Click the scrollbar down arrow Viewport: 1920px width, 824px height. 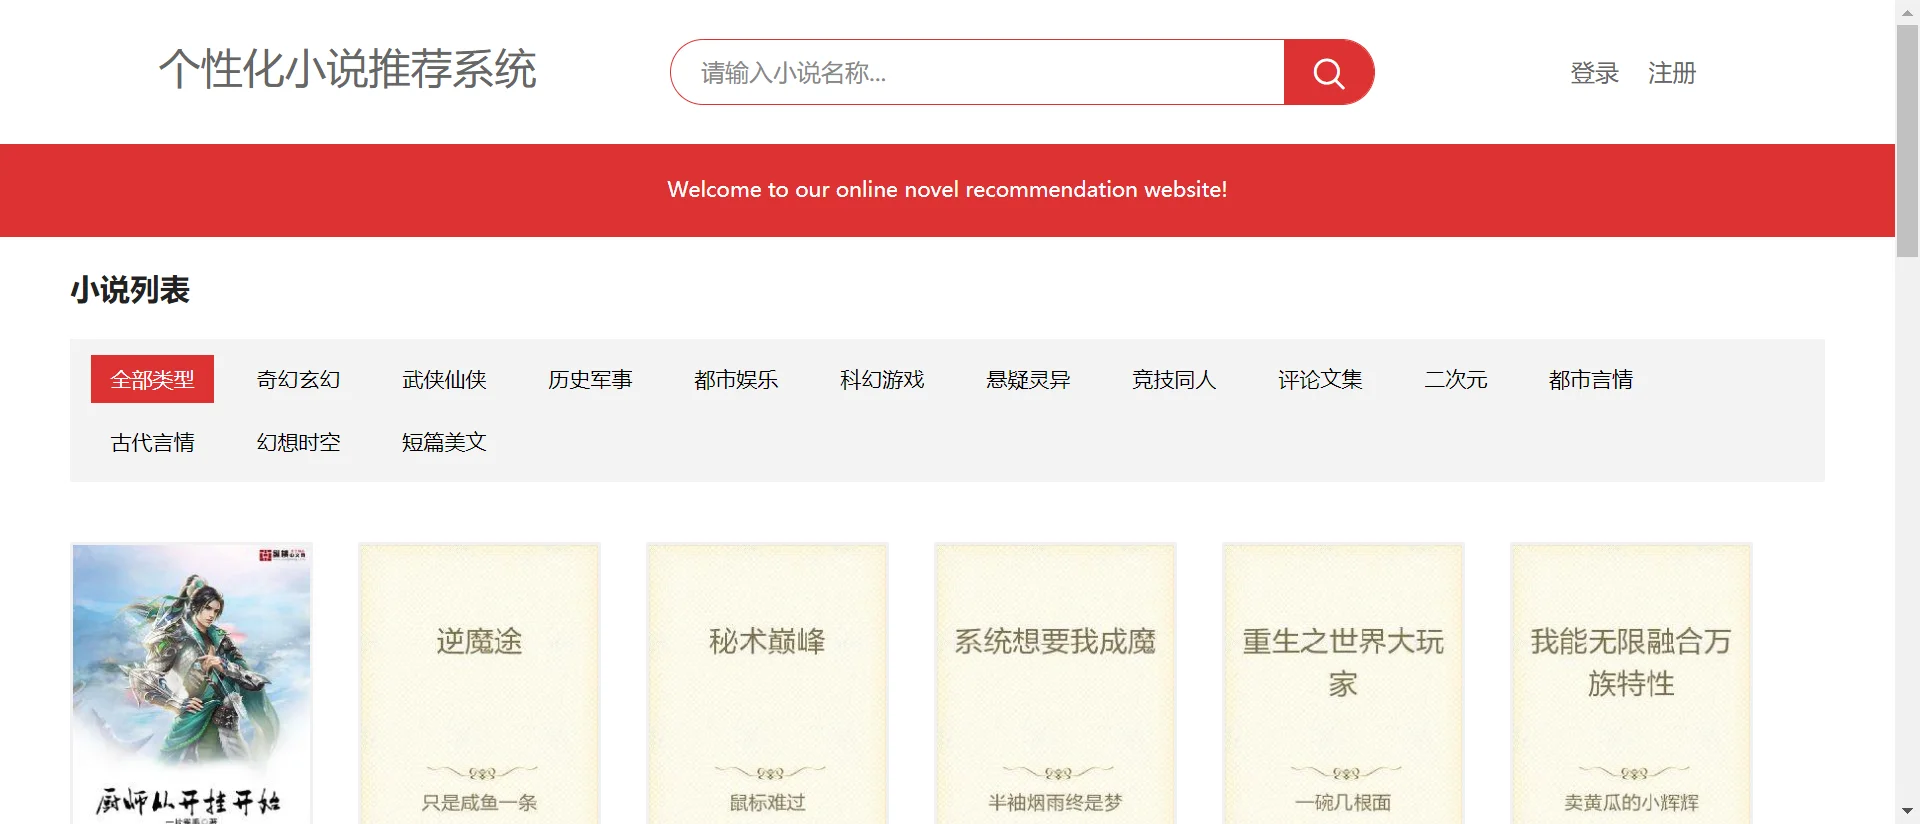tap(1907, 811)
